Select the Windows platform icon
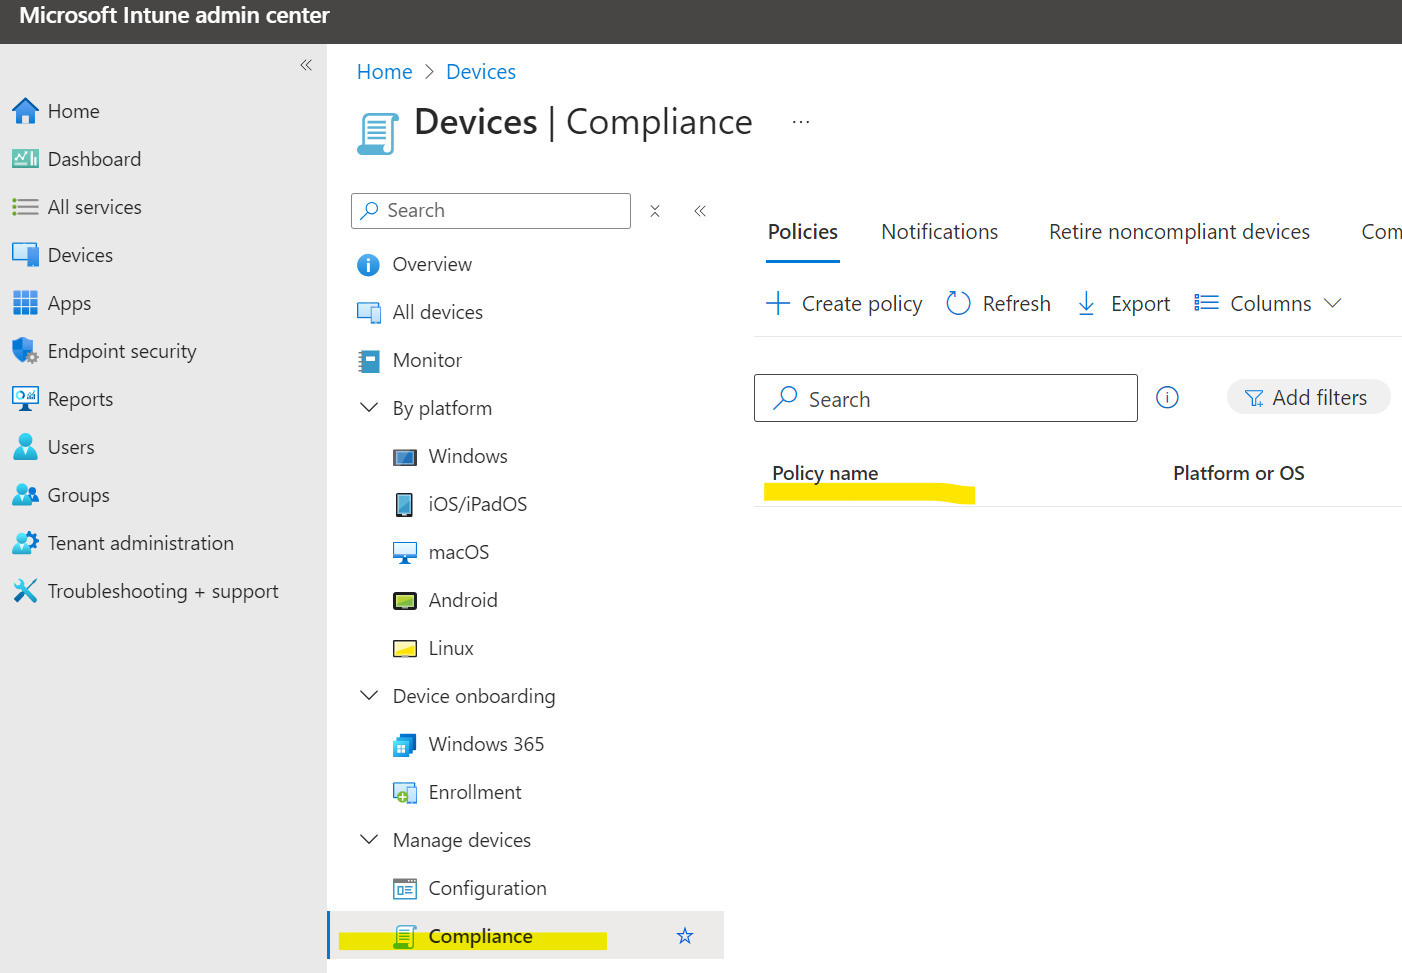 [405, 457]
